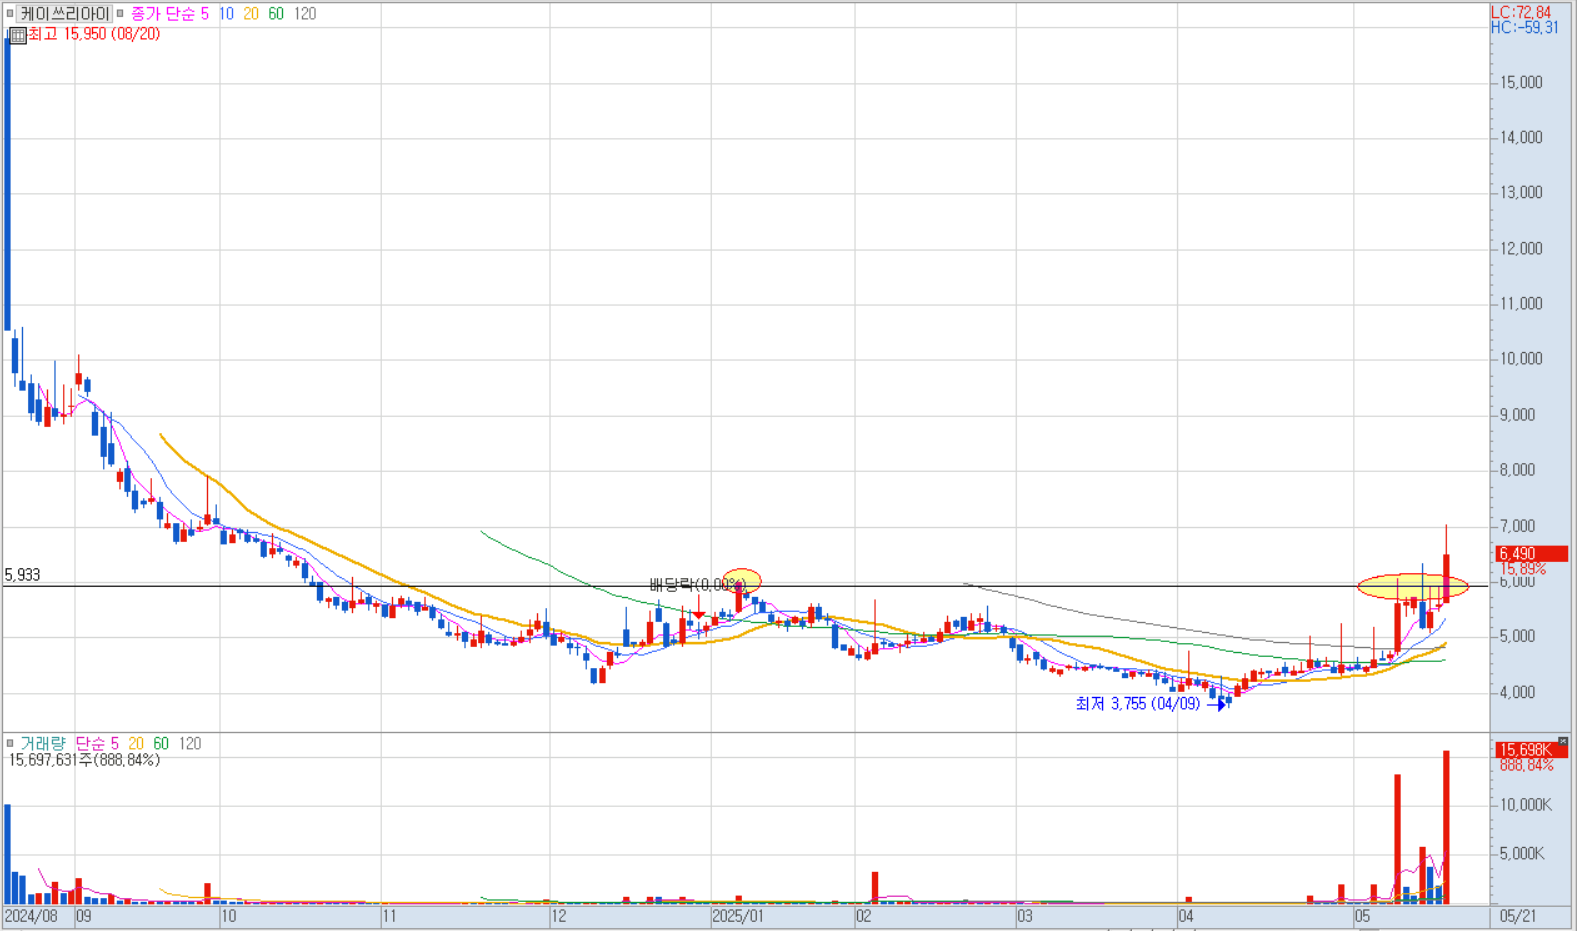Select the gray 120 volume average label
This screenshot has width=1577, height=931.
click(x=190, y=744)
